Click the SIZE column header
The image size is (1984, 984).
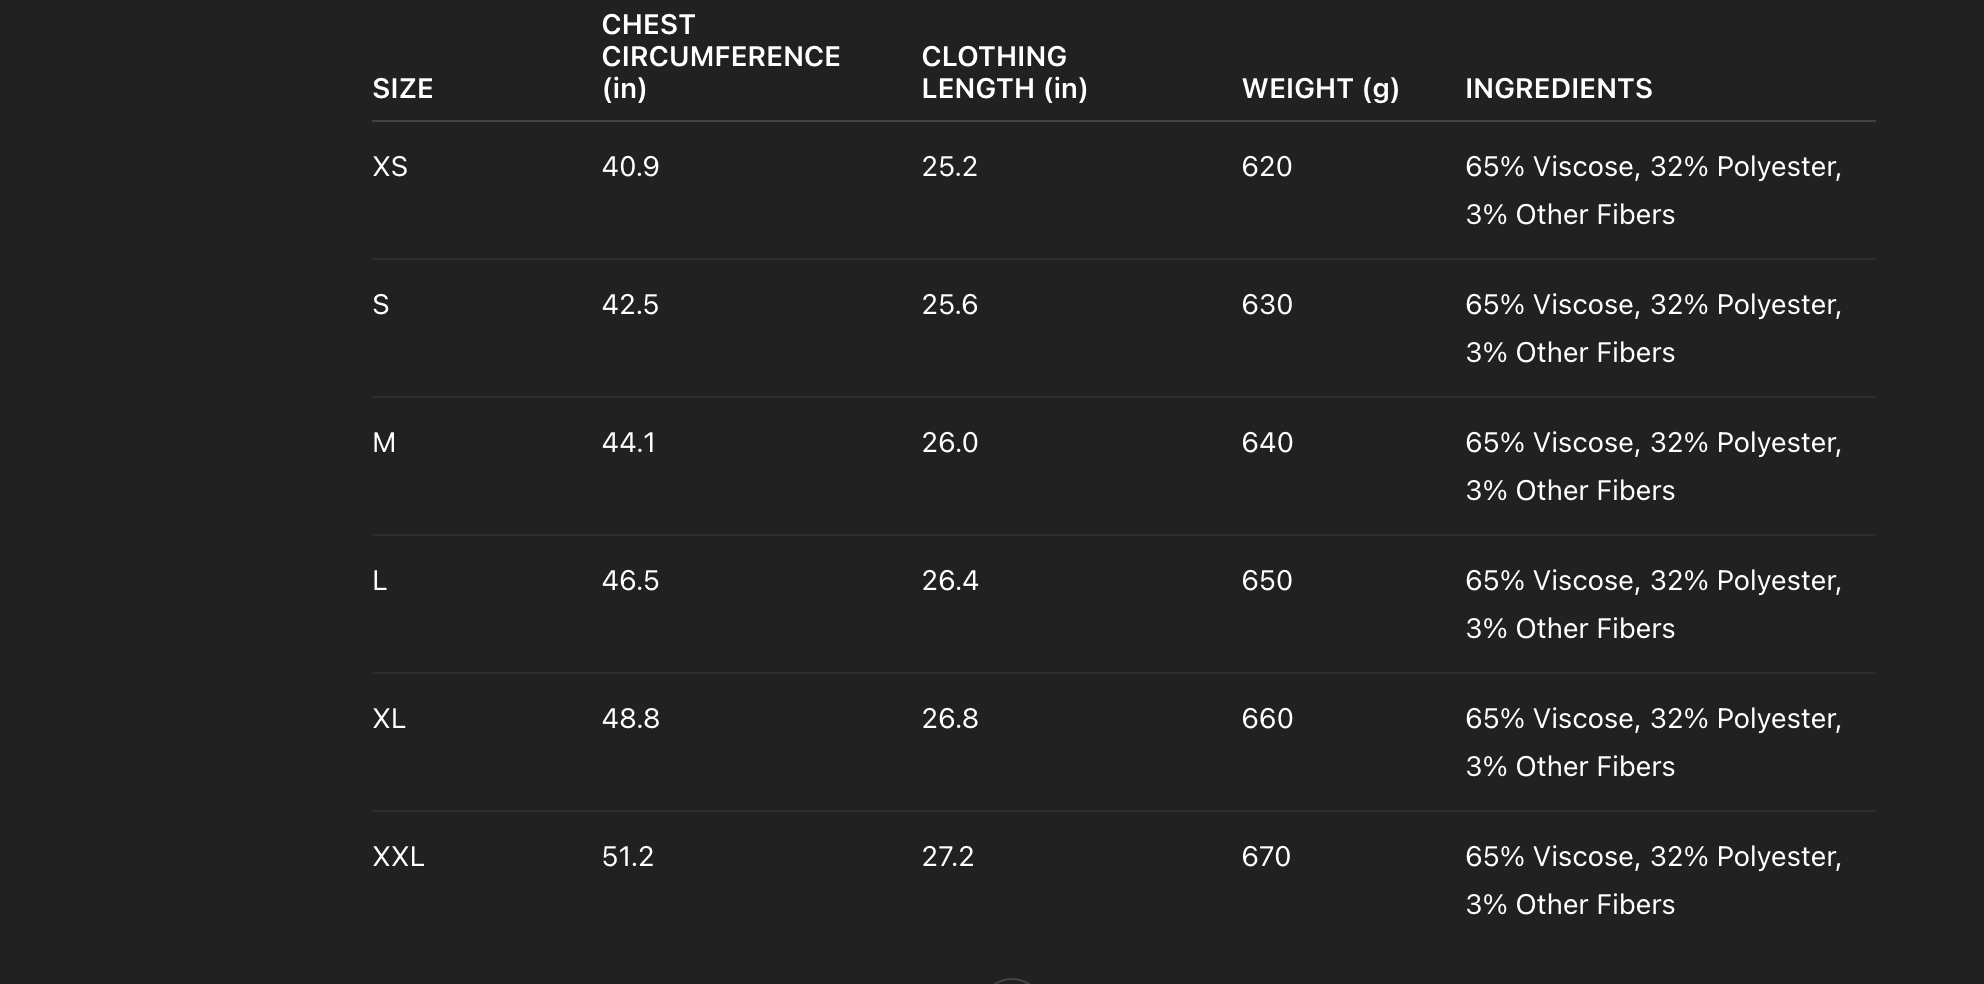click(402, 89)
